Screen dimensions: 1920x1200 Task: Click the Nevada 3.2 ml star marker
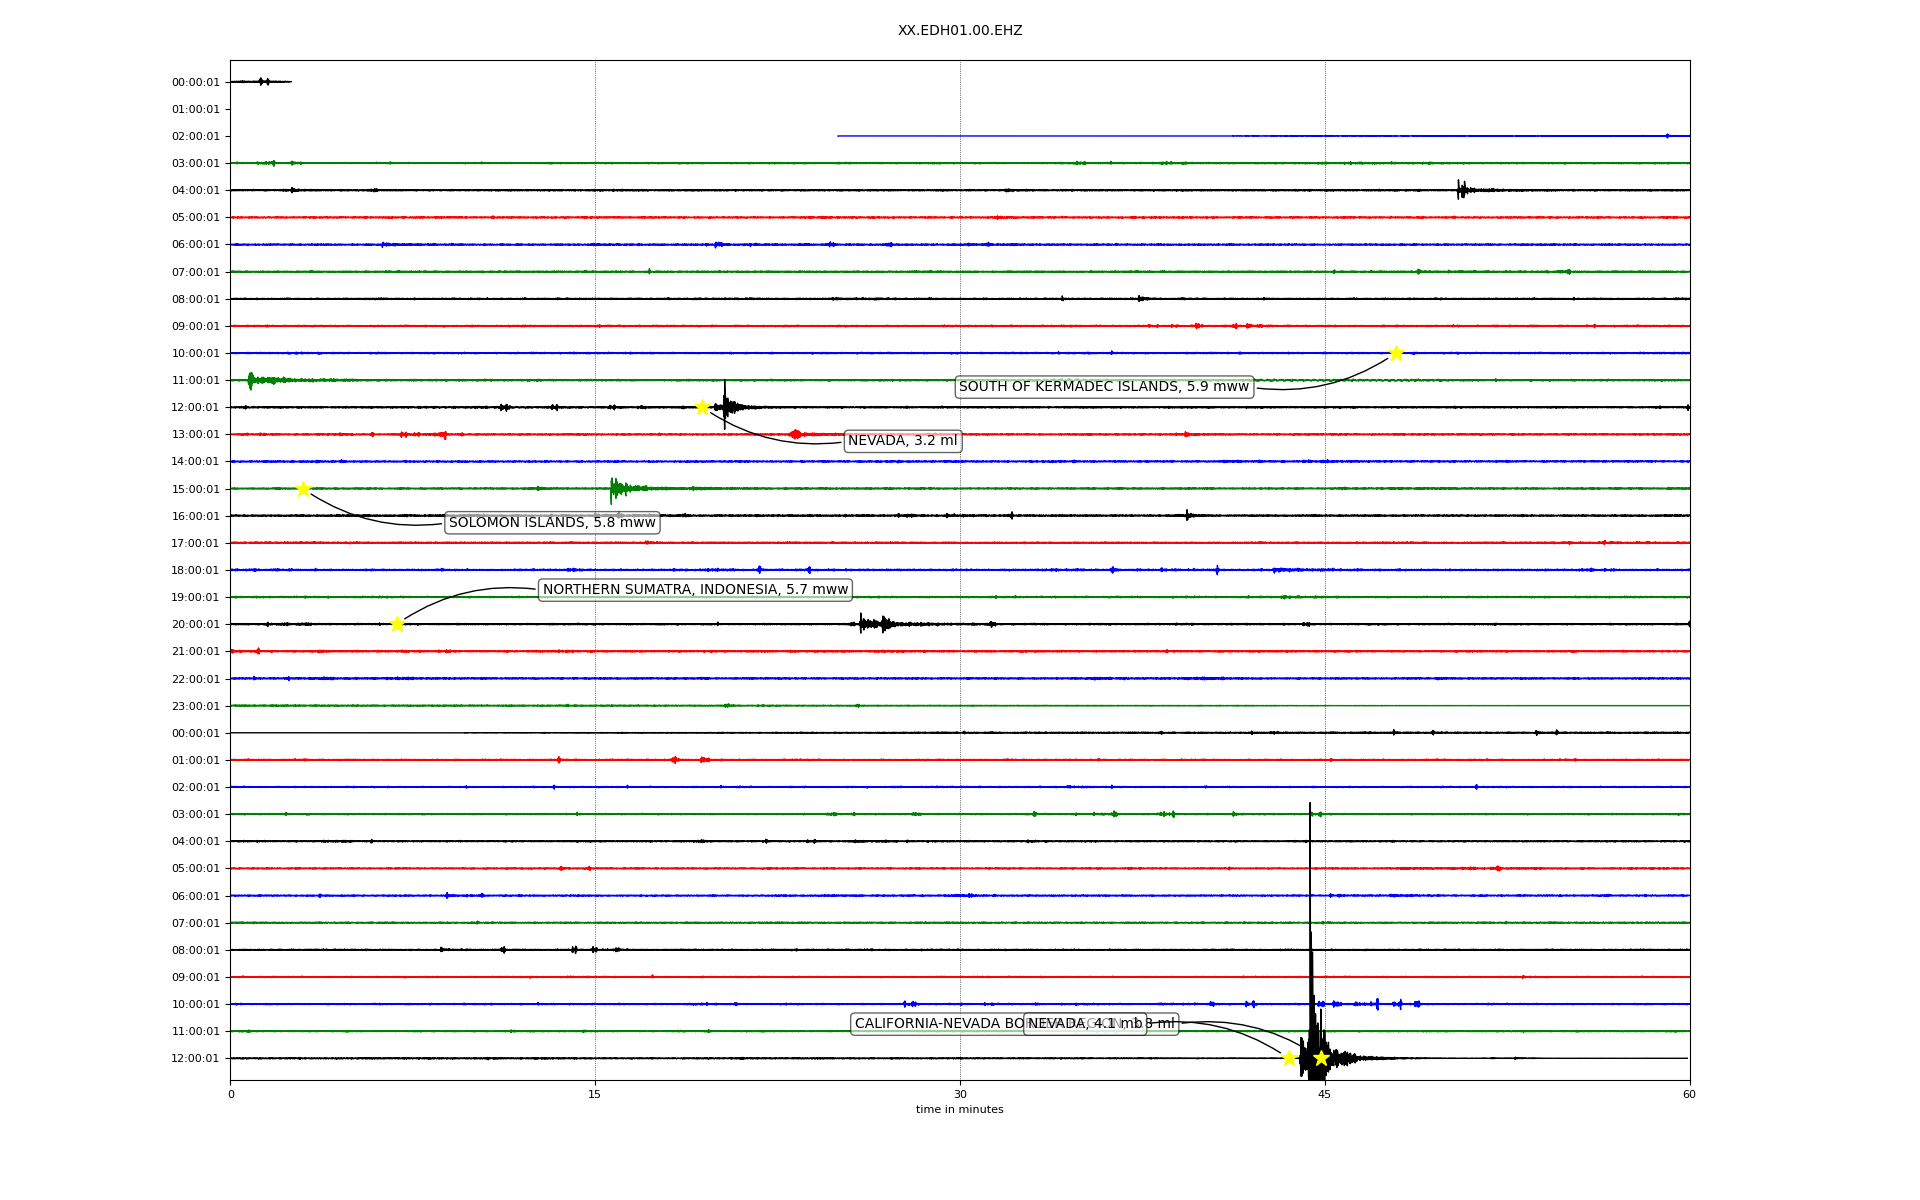pos(702,407)
